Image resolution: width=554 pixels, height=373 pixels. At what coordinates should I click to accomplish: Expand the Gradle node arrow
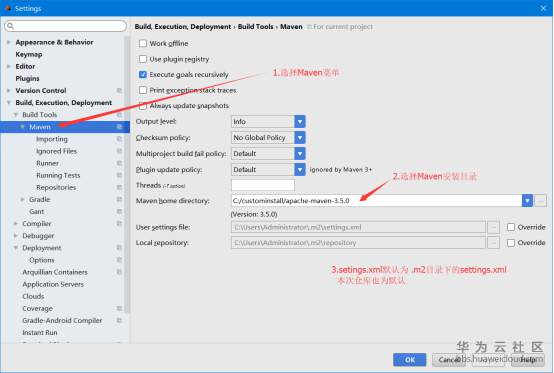coord(23,200)
